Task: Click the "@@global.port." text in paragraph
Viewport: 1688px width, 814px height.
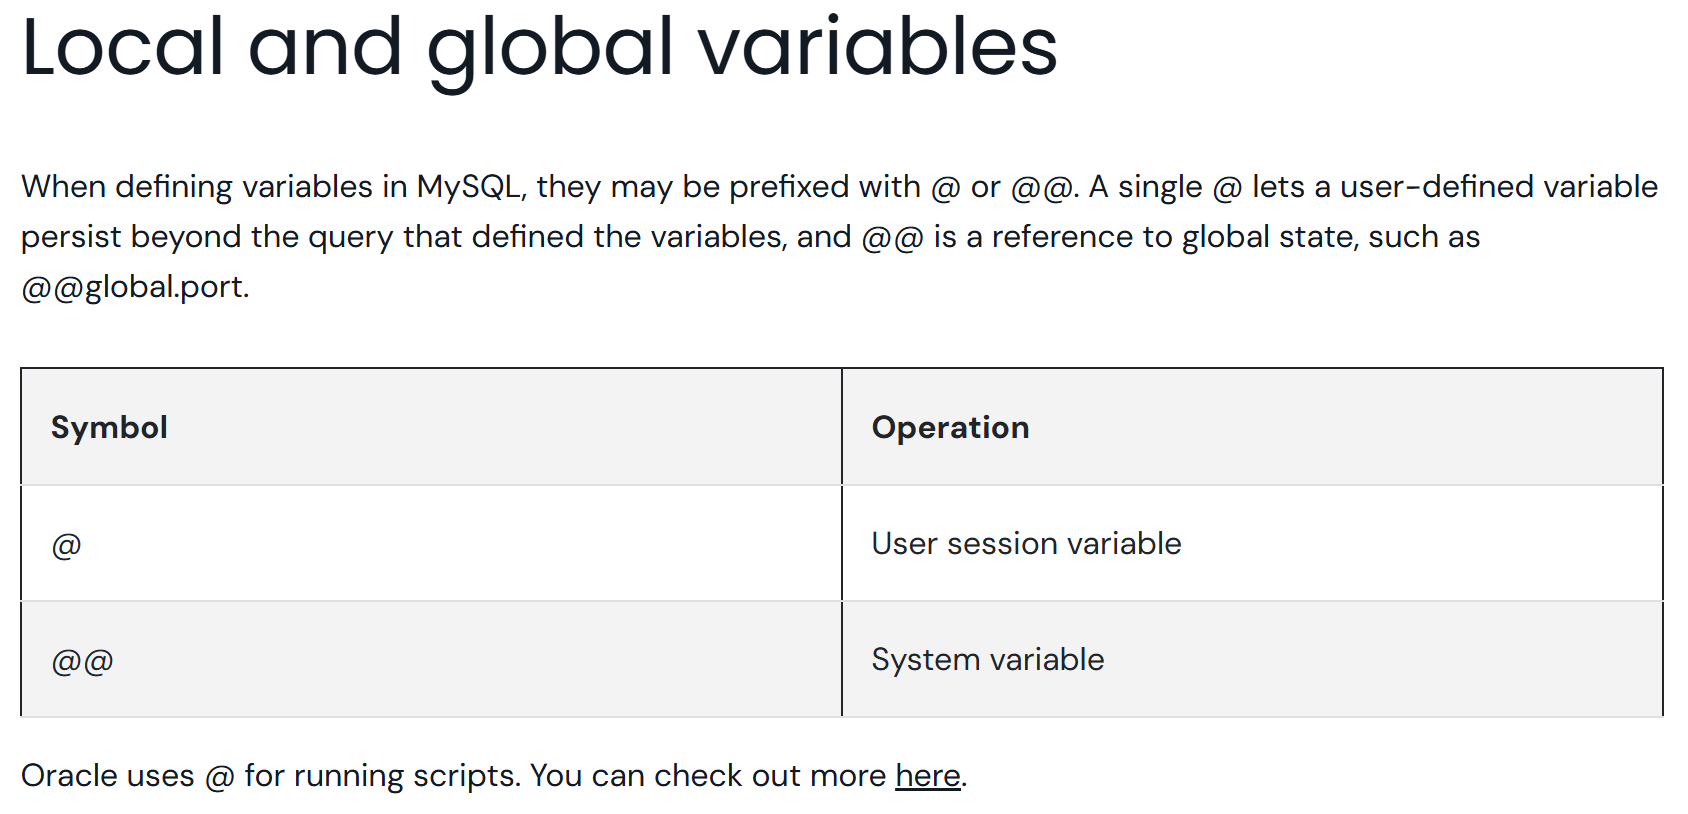Action: click(135, 287)
